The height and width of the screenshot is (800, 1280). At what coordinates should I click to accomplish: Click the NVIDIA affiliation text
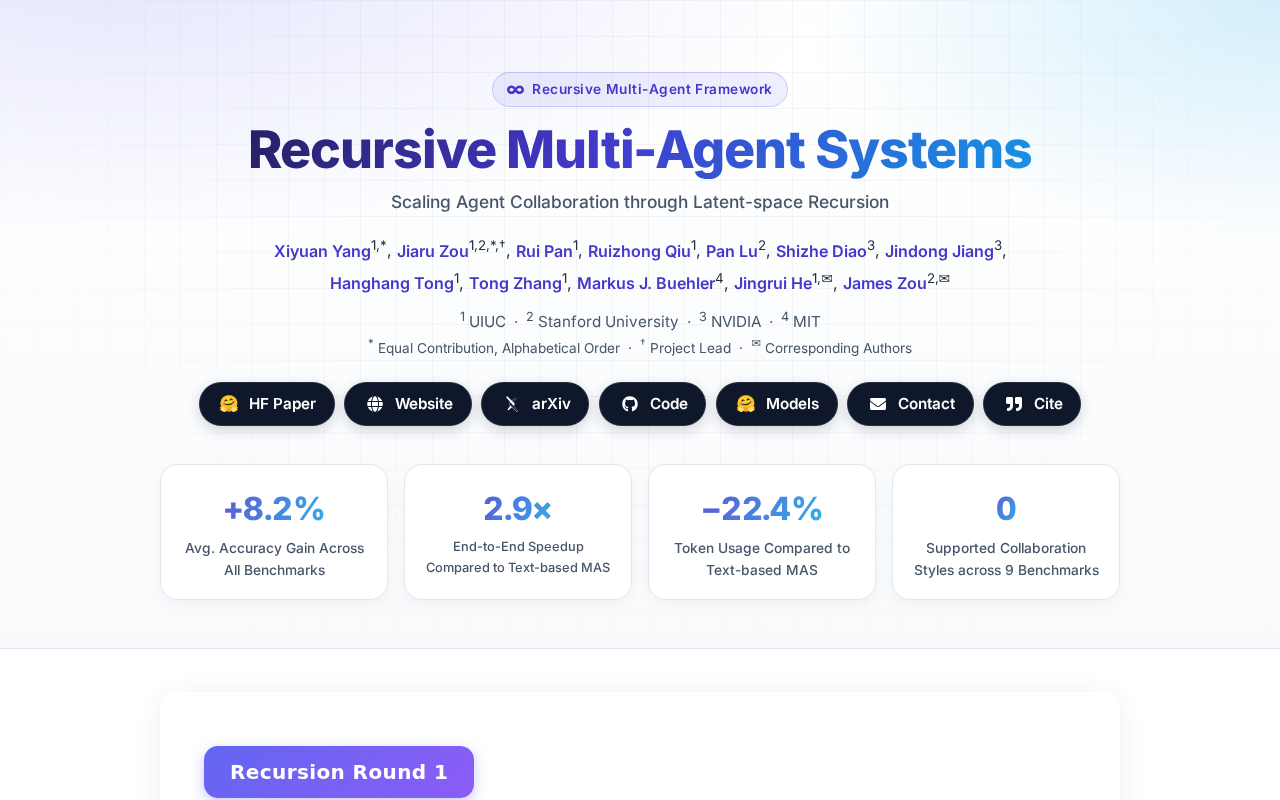pyautogui.click(x=736, y=322)
